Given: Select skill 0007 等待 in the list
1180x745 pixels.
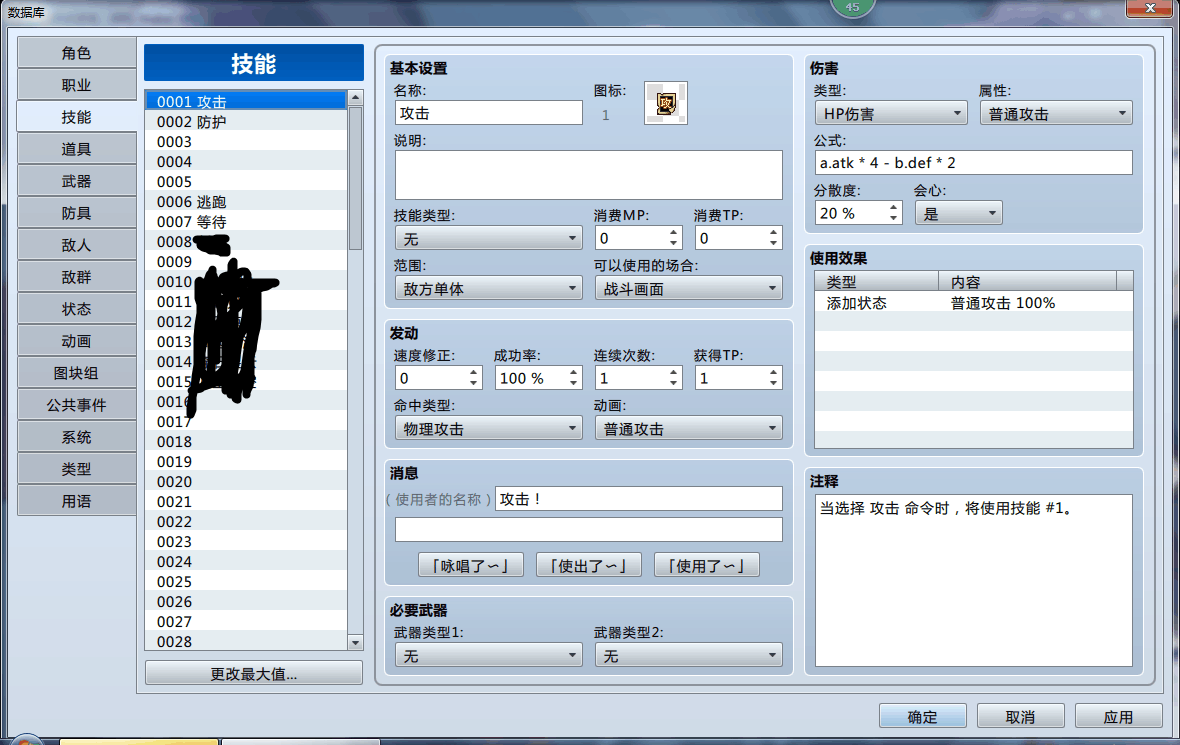Looking at the screenshot, I should 246,222.
